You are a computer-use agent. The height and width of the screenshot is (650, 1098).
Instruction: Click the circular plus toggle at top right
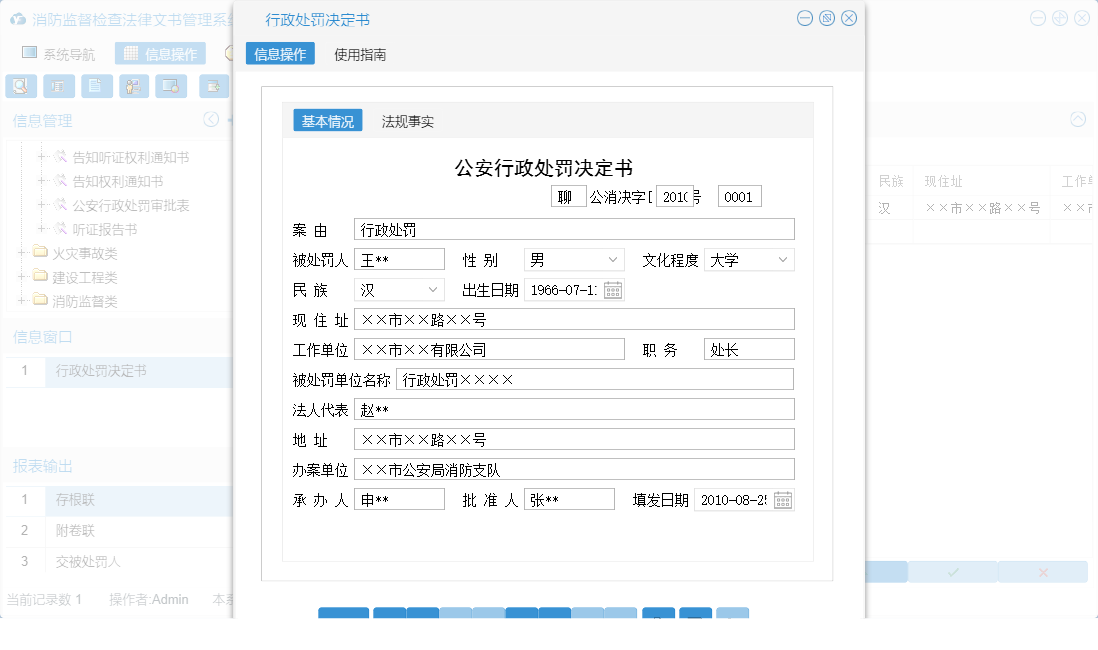(1060, 17)
